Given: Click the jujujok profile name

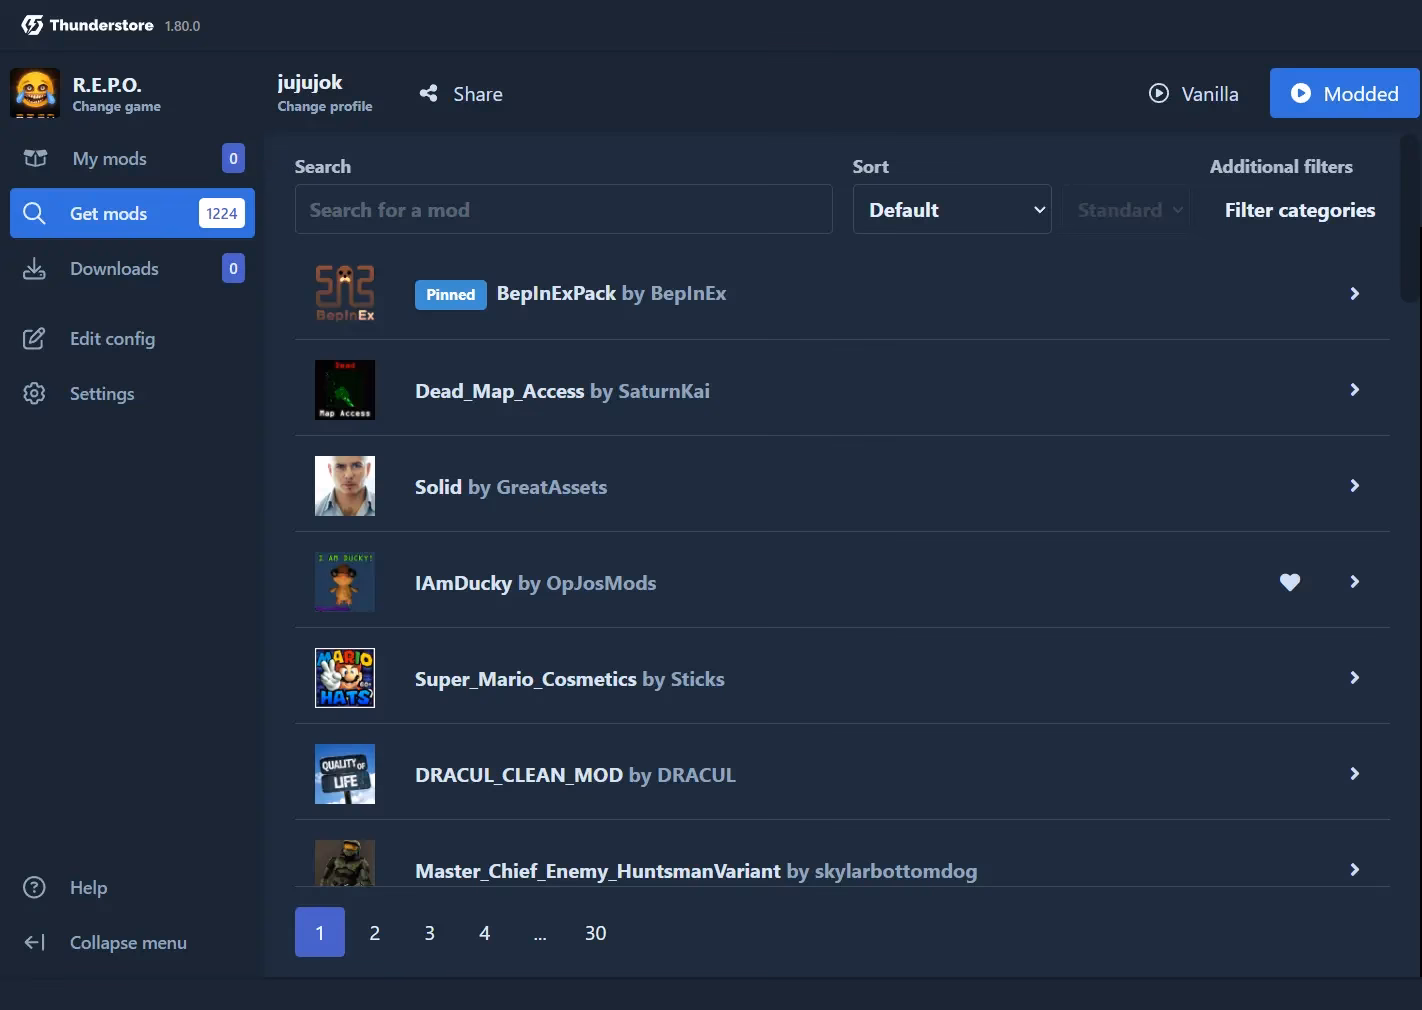Looking at the screenshot, I should point(310,82).
